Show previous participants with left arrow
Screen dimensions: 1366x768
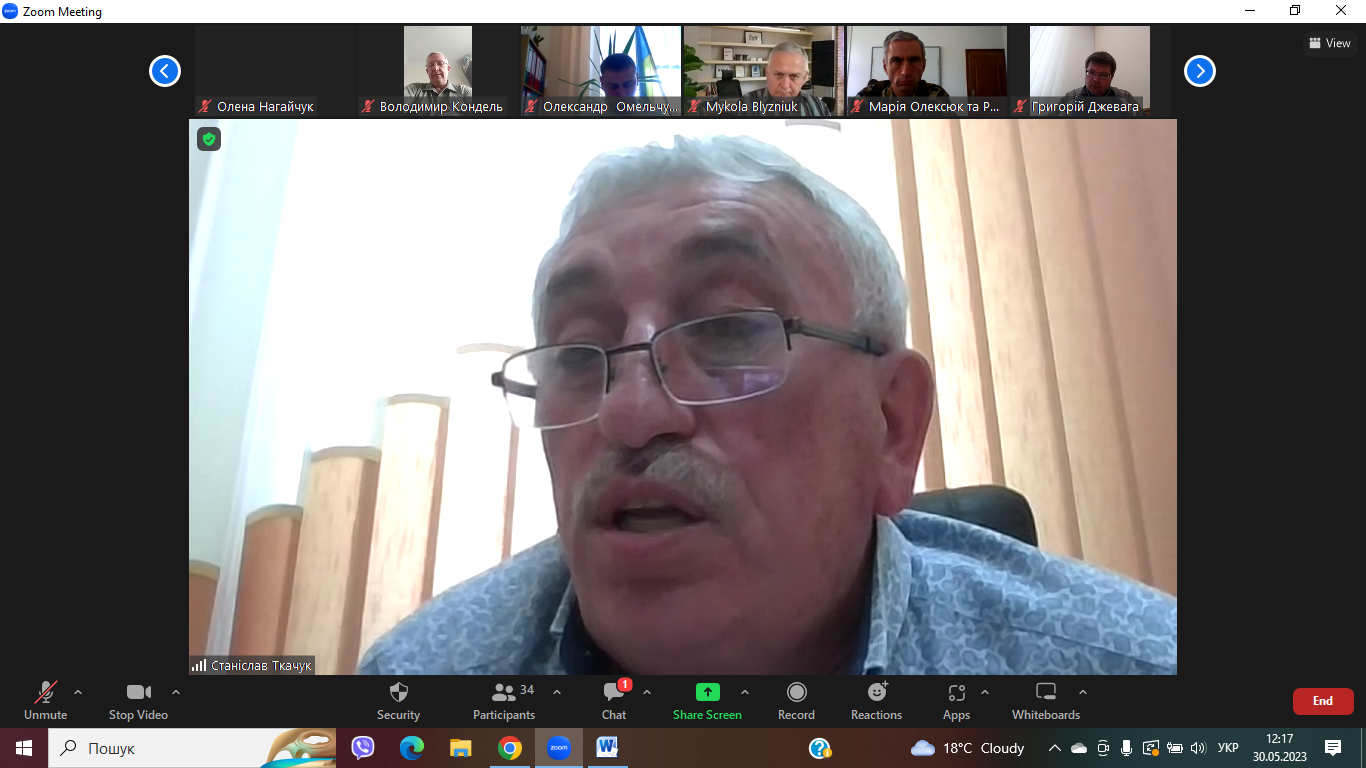165,71
